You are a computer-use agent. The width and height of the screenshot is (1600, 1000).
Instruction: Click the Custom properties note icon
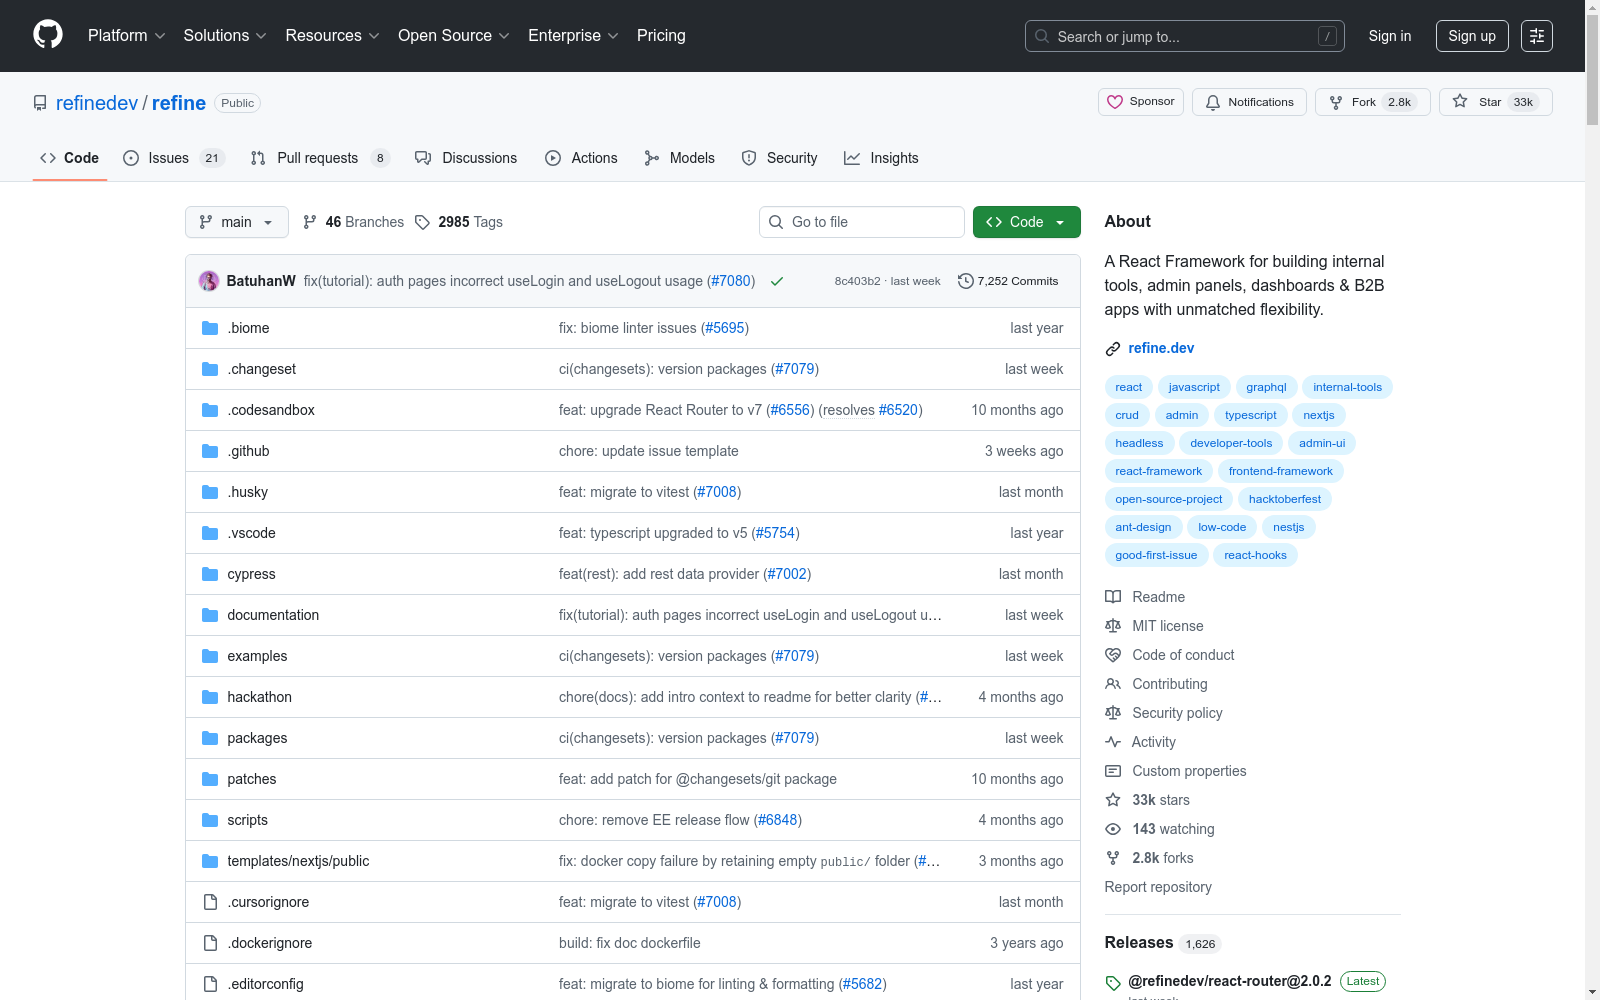(x=1113, y=771)
